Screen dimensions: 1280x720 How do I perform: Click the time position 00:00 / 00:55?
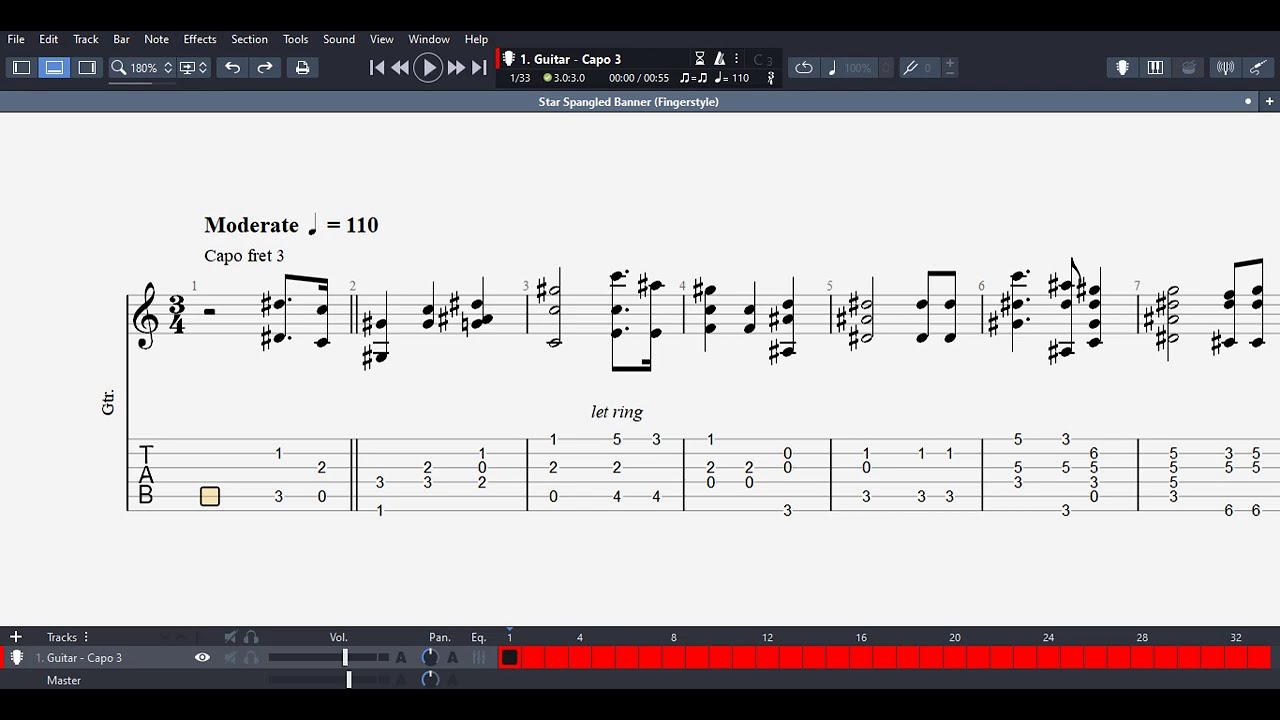coord(638,78)
